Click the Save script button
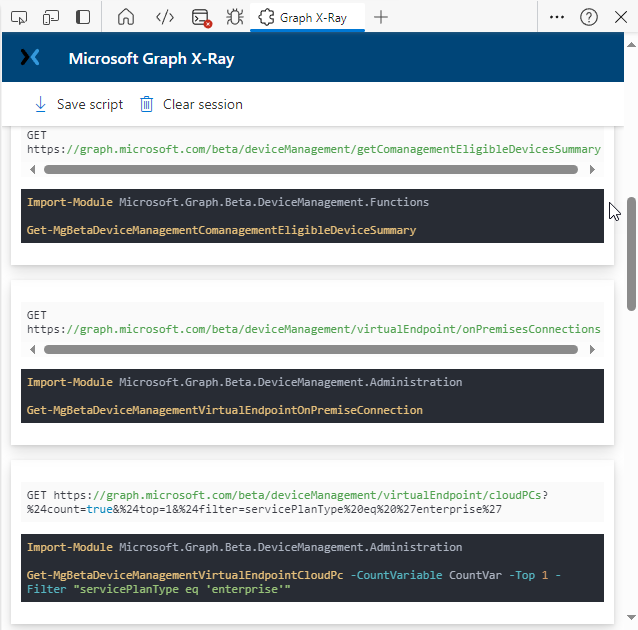The height and width of the screenshot is (630, 638). coord(79,105)
